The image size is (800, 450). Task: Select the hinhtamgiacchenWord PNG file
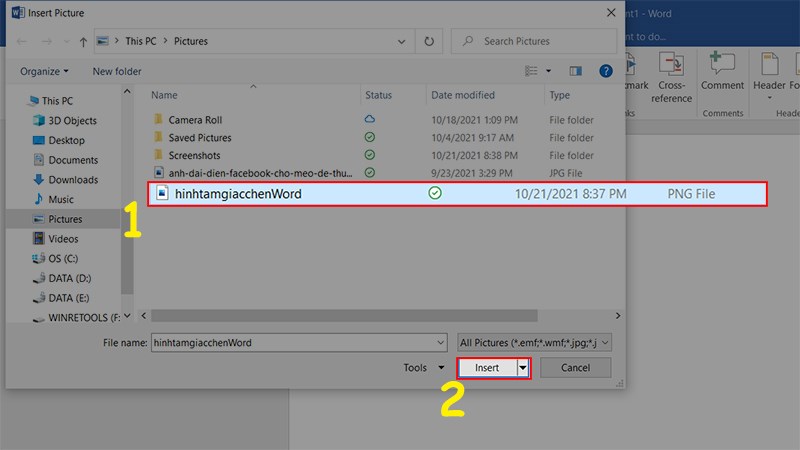(x=457, y=194)
